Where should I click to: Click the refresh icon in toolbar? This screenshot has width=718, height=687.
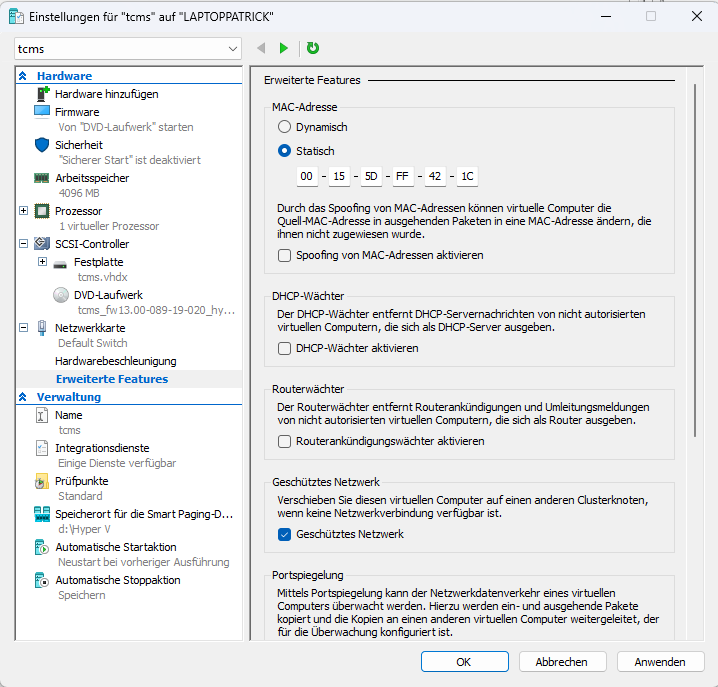pyautogui.click(x=313, y=48)
